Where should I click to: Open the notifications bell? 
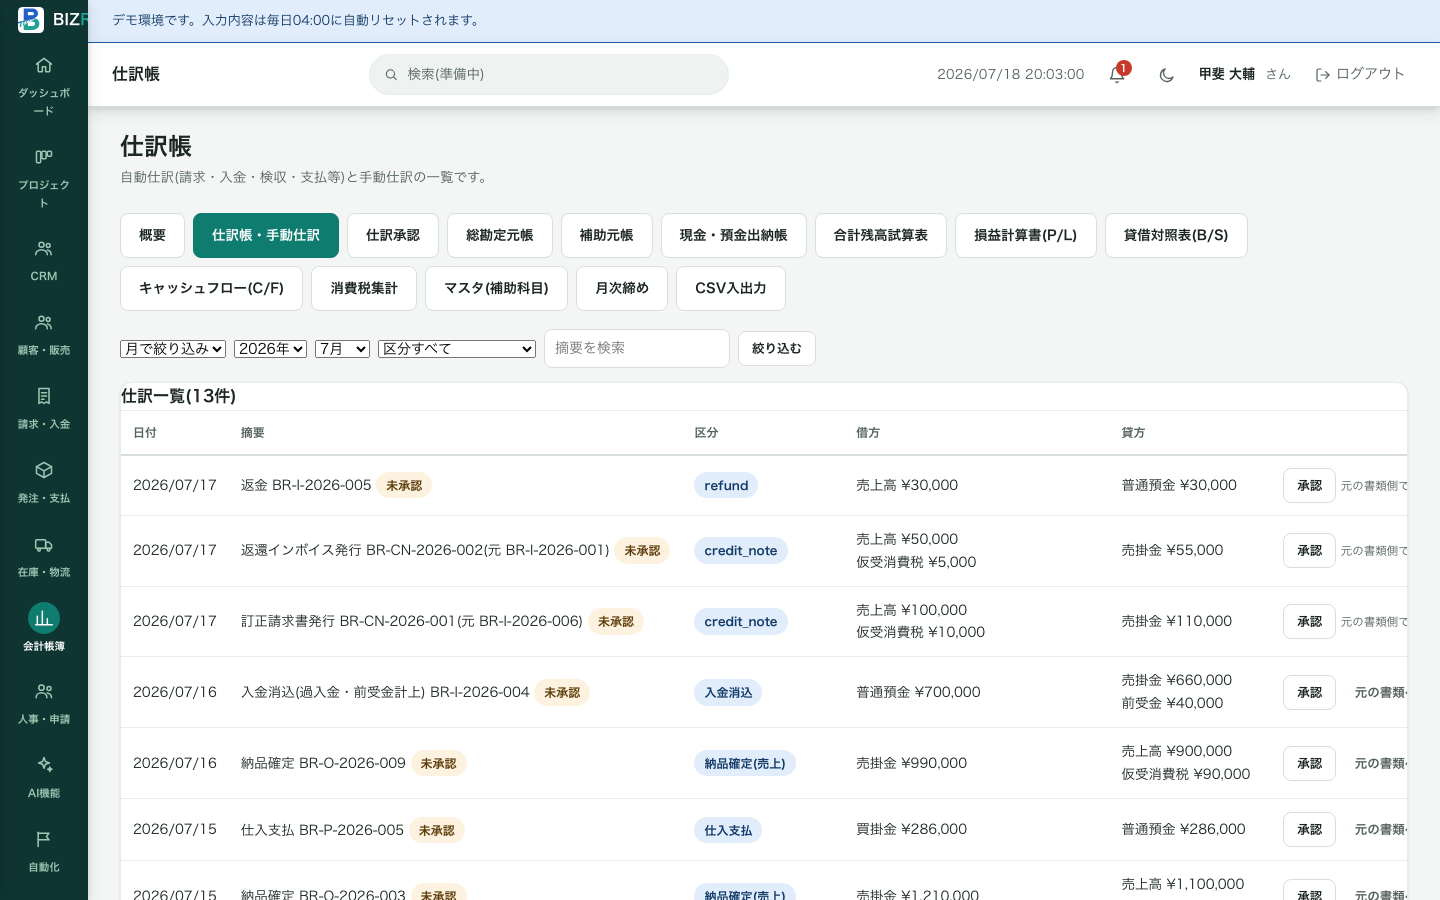point(1117,74)
